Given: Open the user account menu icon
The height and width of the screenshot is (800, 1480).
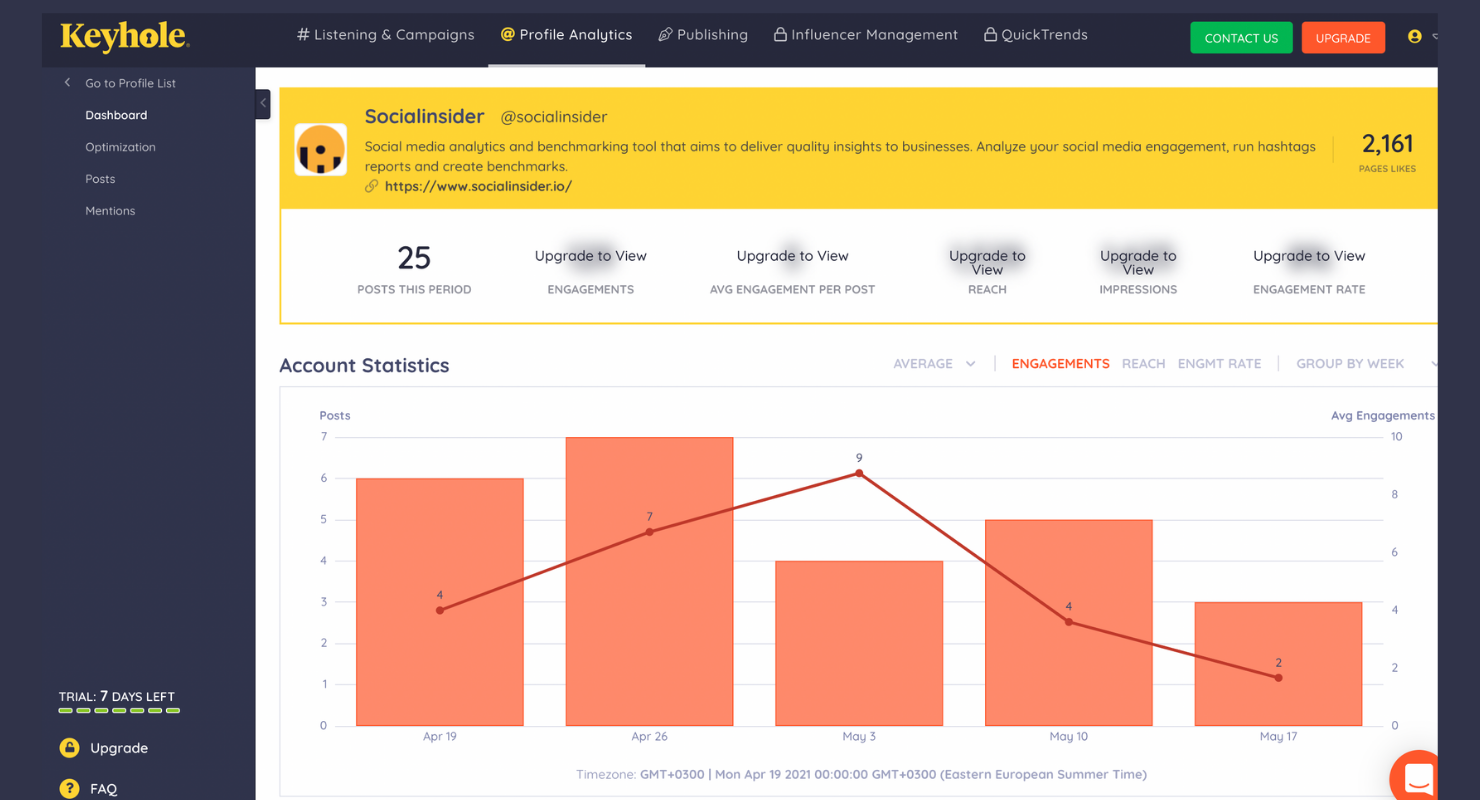Looking at the screenshot, I should click(1414, 36).
